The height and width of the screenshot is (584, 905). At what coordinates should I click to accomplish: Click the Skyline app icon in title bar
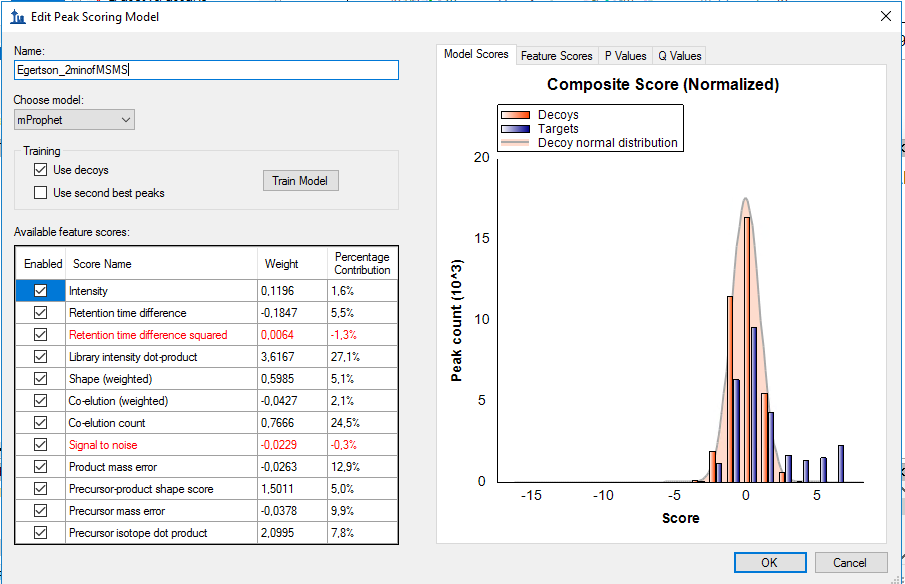point(16,16)
